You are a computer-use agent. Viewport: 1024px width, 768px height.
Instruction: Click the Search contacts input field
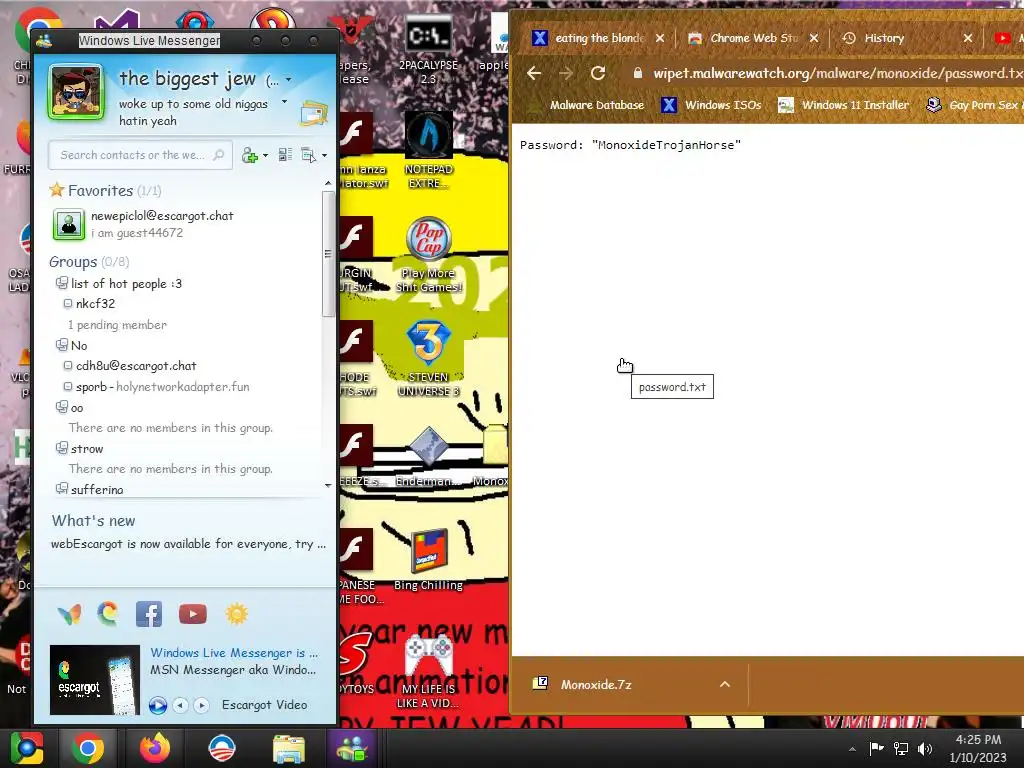pyautogui.click(x=140, y=155)
